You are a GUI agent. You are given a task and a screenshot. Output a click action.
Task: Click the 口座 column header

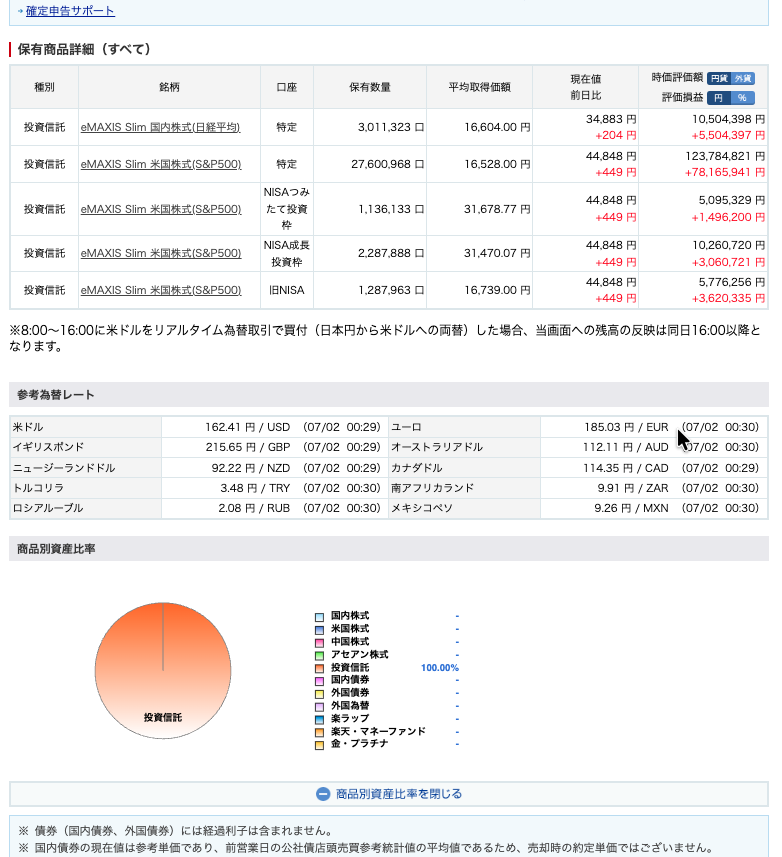point(286,87)
